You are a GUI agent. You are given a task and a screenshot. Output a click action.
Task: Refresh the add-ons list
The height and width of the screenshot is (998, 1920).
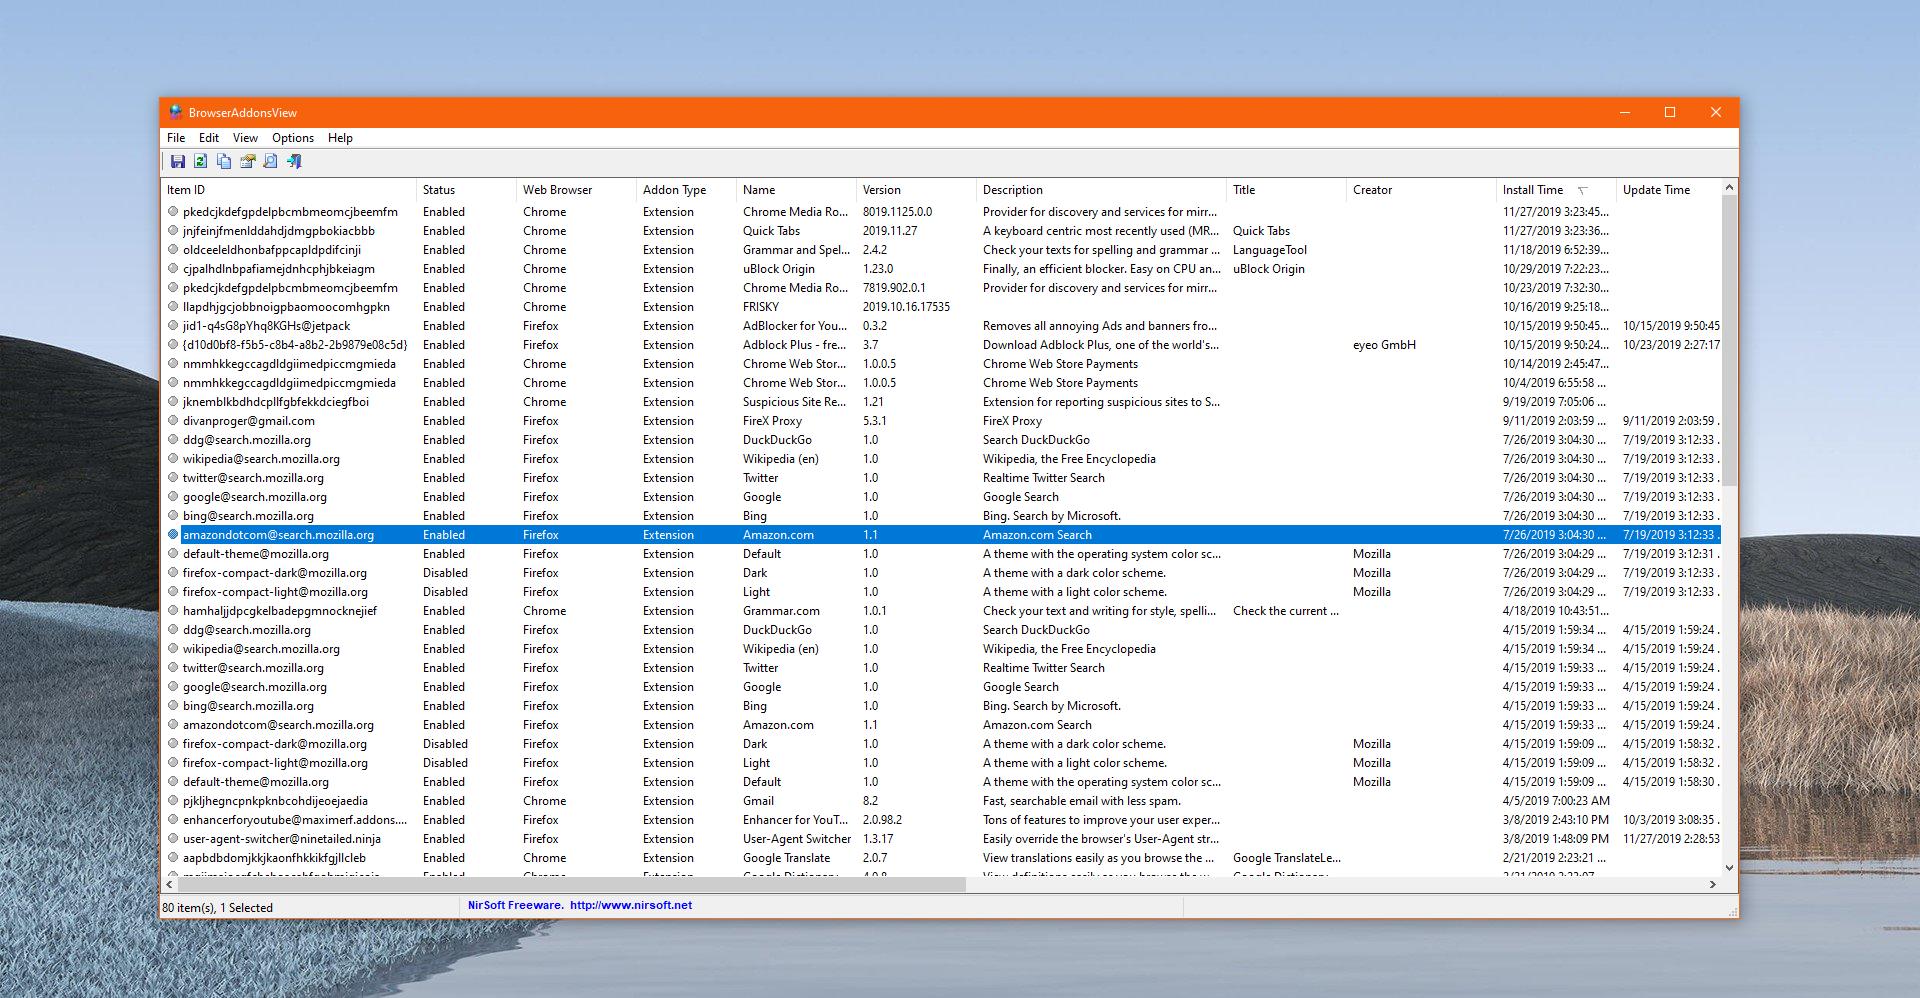201,161
